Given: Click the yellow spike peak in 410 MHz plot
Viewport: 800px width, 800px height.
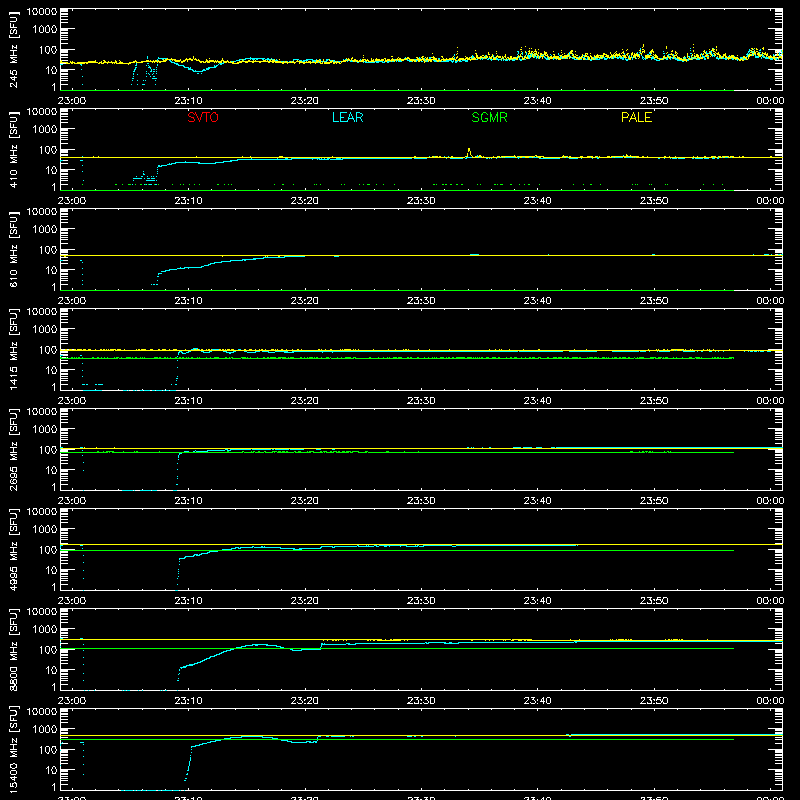Looking at the screenshot, I should (x=469, y=150).
